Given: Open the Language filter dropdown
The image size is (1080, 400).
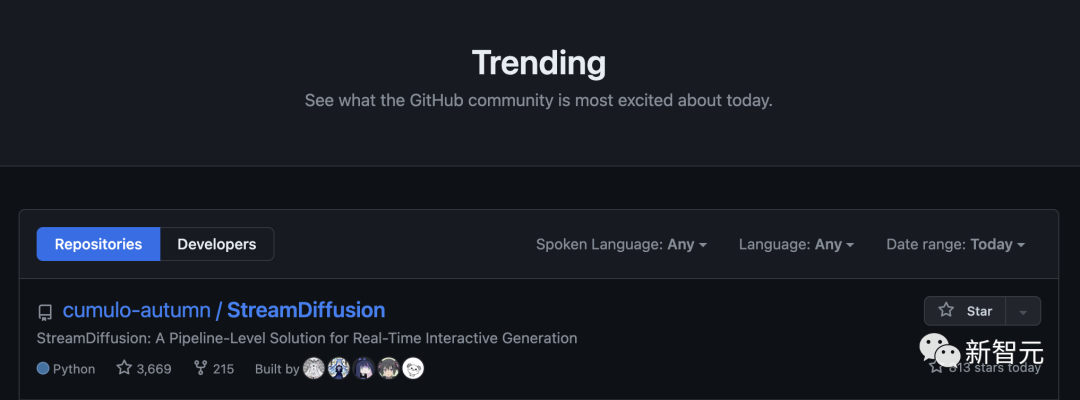Looking at the screenshot, I should (796, 244).
